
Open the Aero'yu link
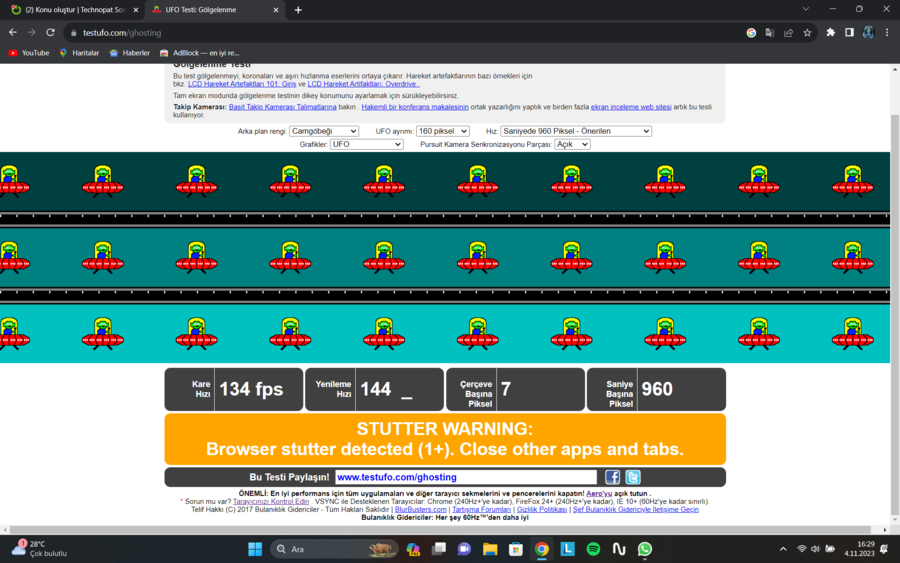[599, 494]
